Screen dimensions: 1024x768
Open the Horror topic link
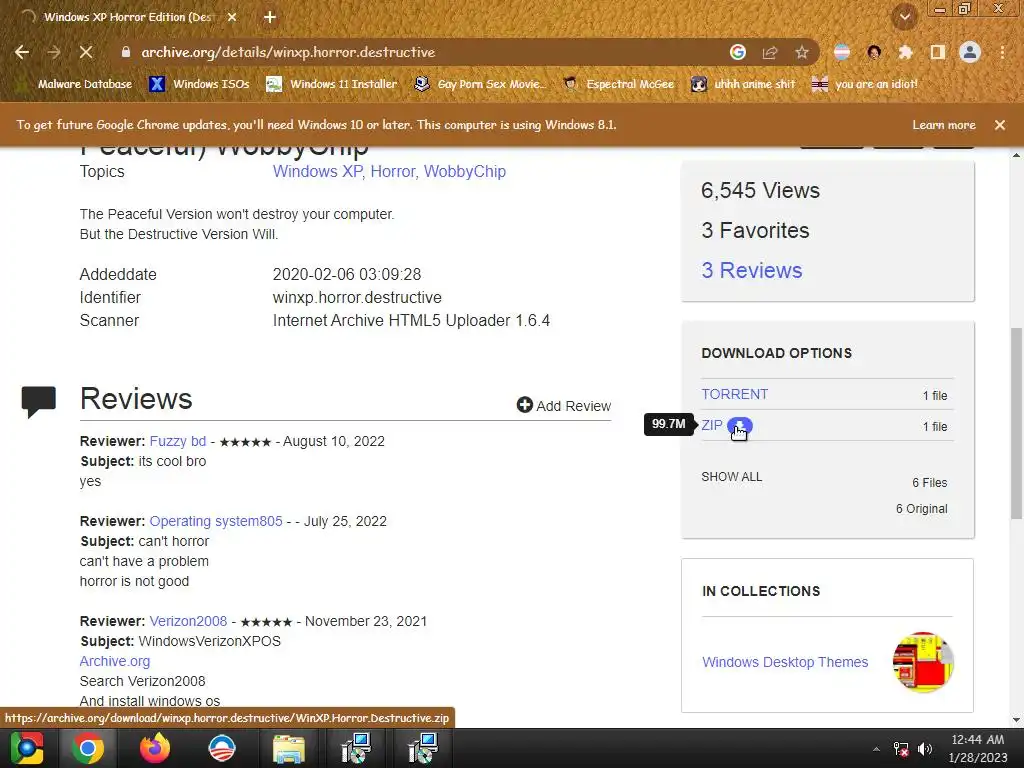pos(392,171)
